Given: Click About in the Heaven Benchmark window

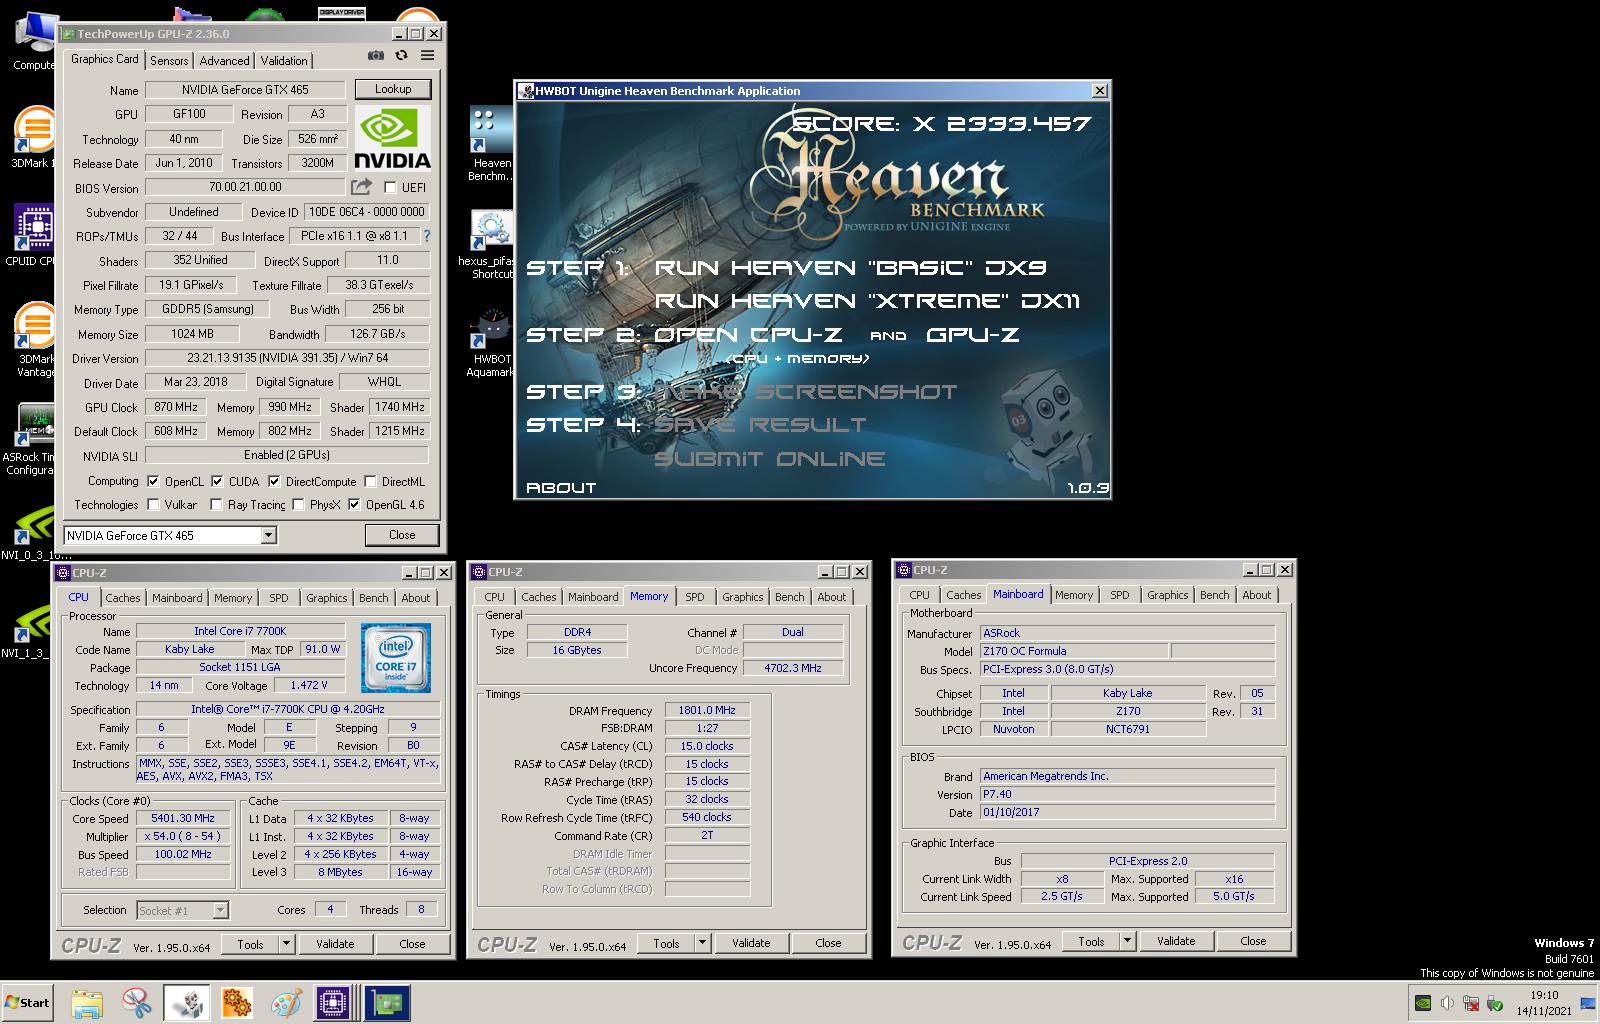Looking at the screenshot, I should (x=561, y=488).
